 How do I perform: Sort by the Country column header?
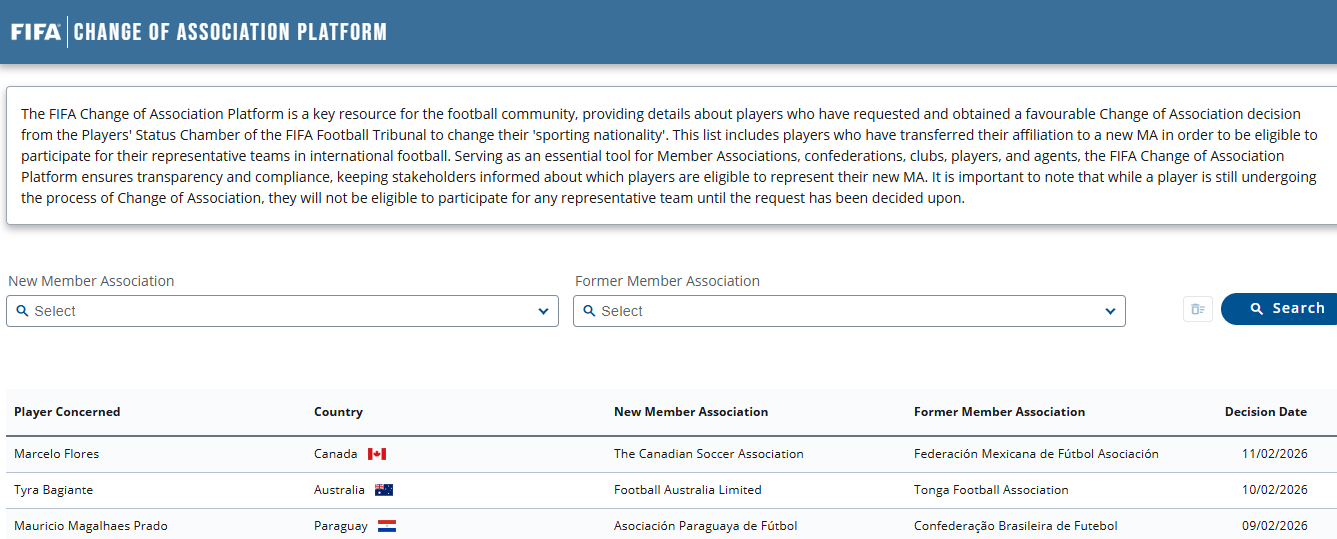click(338, 412)
